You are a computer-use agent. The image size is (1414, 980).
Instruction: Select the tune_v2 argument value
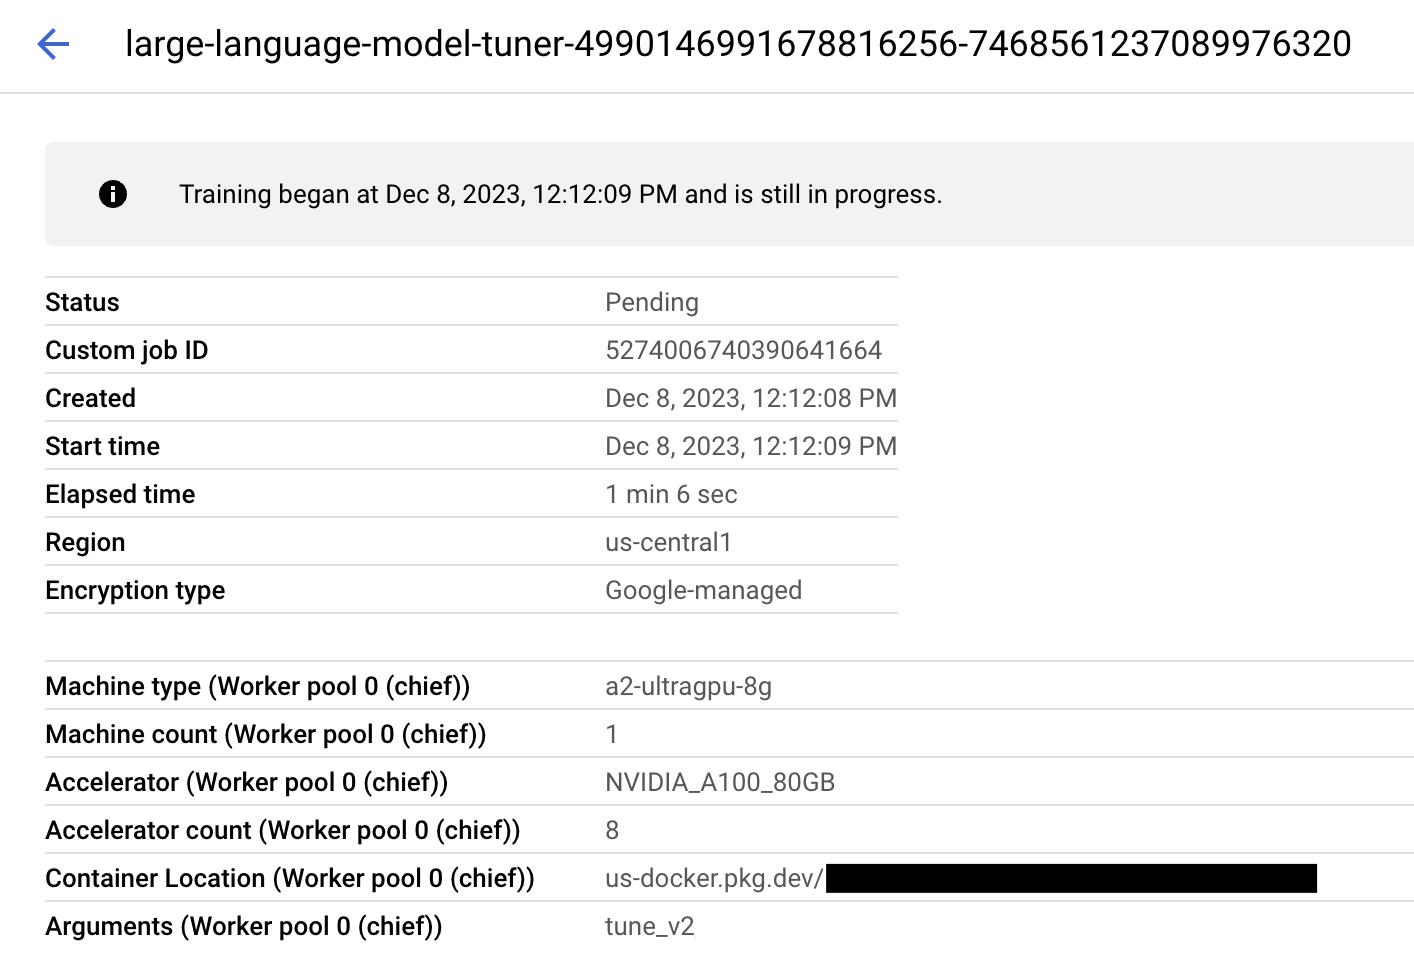coord(648,926)
